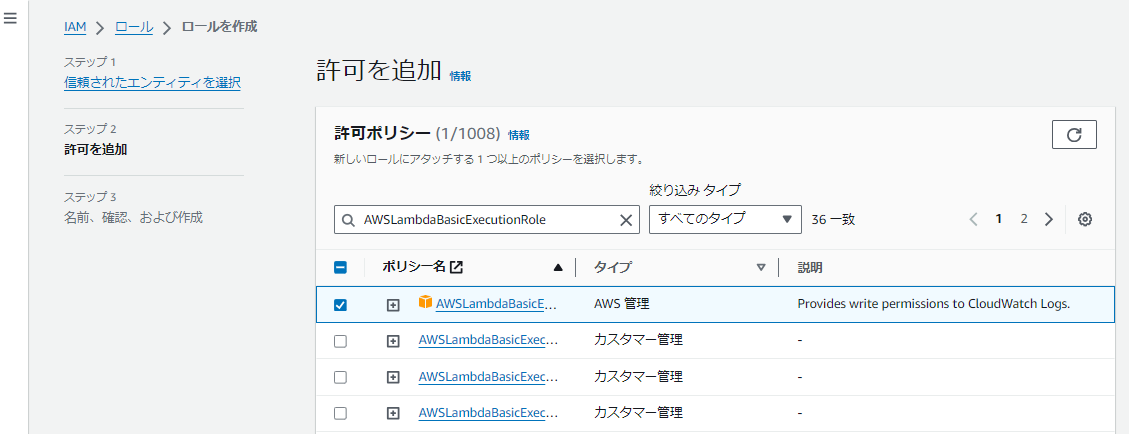Screen dimensions: 1129x434
Task: Clear the policy search field
Action: tap(626, 220)
